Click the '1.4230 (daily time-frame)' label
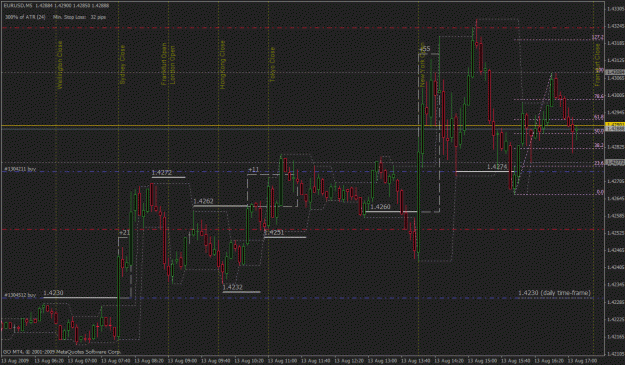The width and height of the screenshot is (625, 365). tap(554, 293)
